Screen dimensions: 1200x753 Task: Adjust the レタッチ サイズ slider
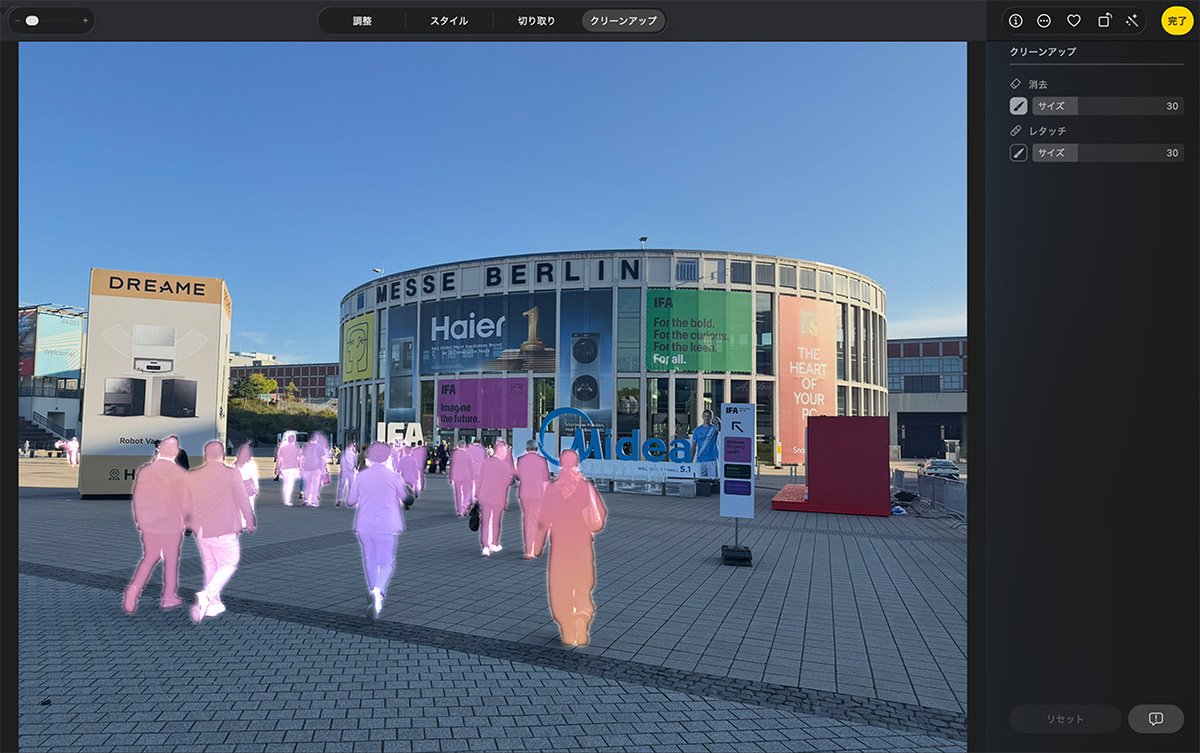click(x=1108, y=153)
